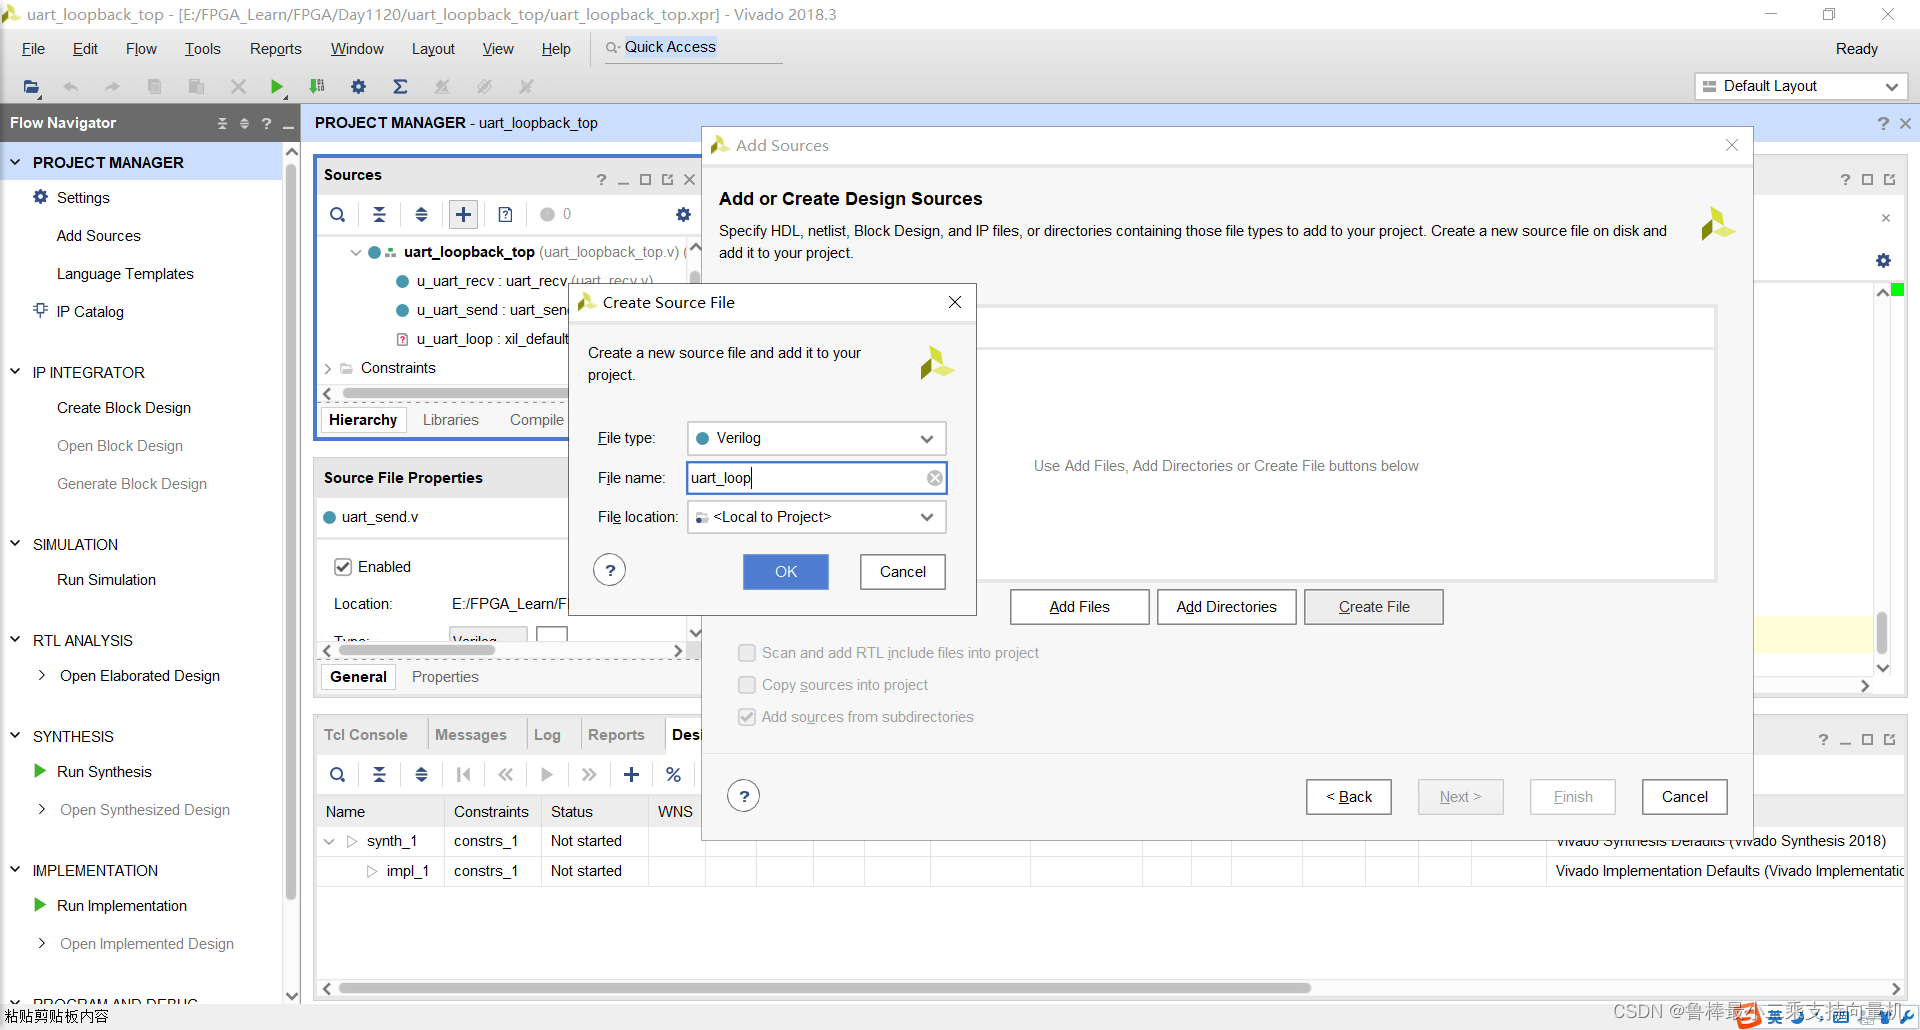Image resolution: width=1920 pixels, height=1030 pixels.
Task: Click file info icon in Sources toolbar
Action: point(505,214)
